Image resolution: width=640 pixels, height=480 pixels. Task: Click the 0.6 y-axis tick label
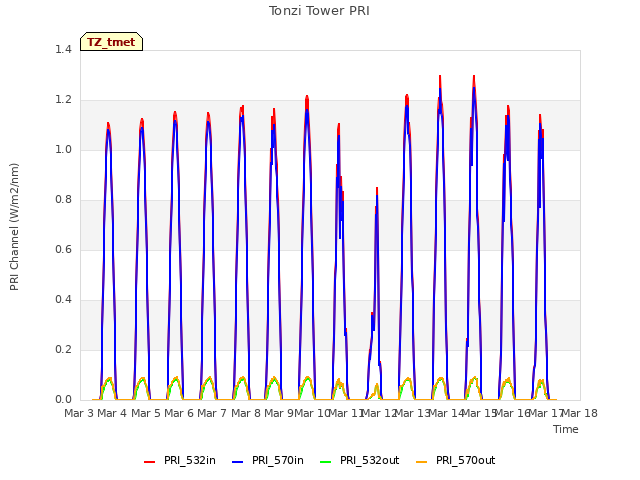click(x=63, y=249)
